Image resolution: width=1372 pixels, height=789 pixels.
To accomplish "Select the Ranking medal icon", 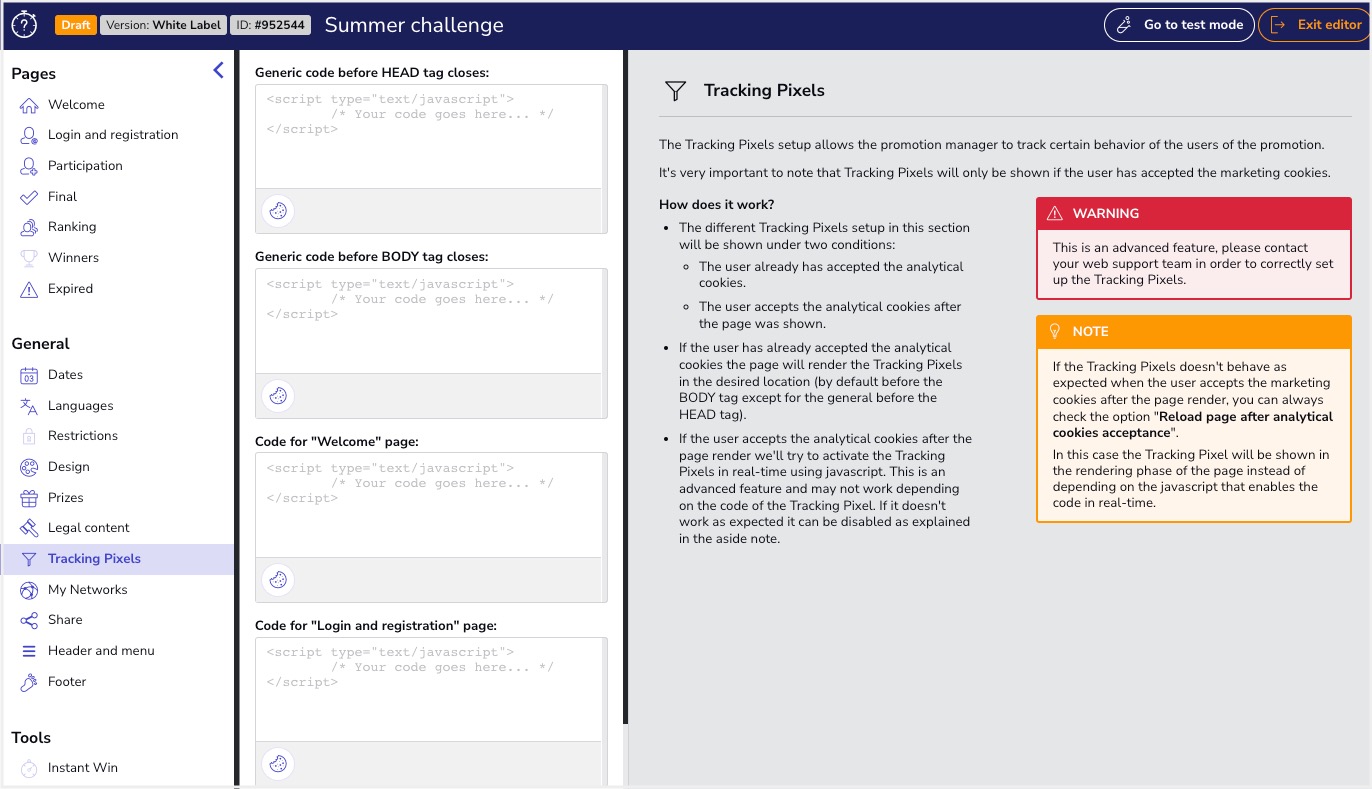I will (29, 227).
